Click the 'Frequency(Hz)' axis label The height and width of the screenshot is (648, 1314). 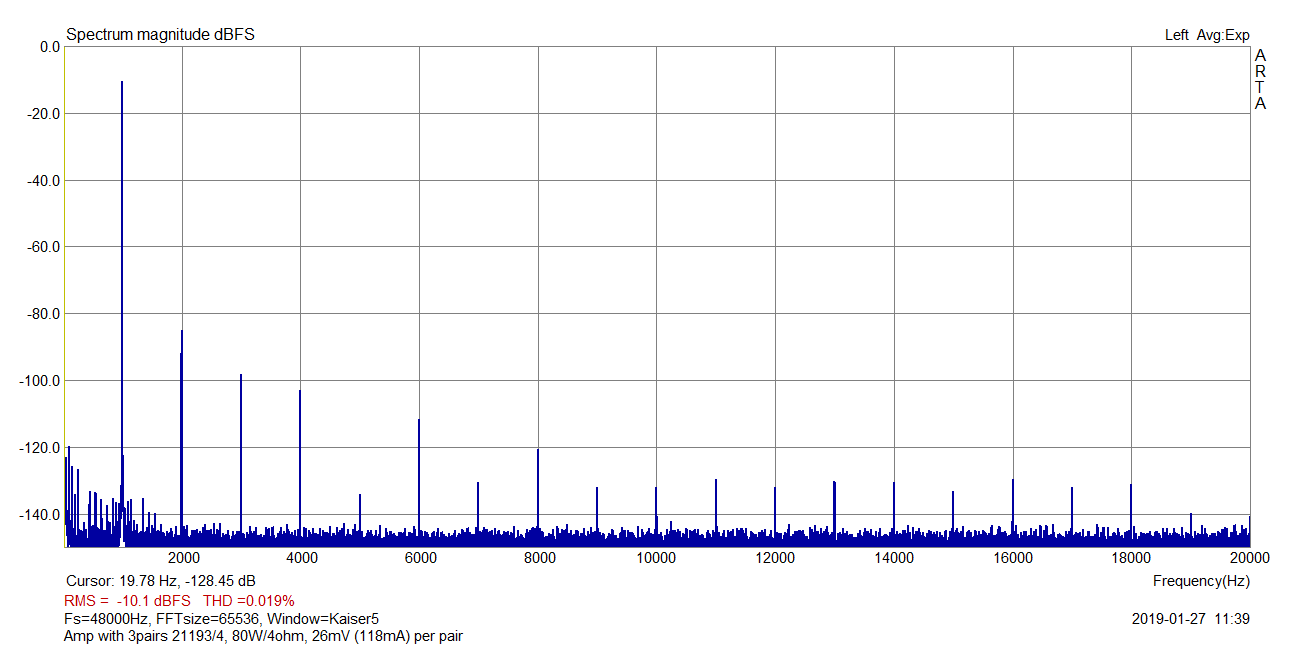click(x=1201, y=581)
